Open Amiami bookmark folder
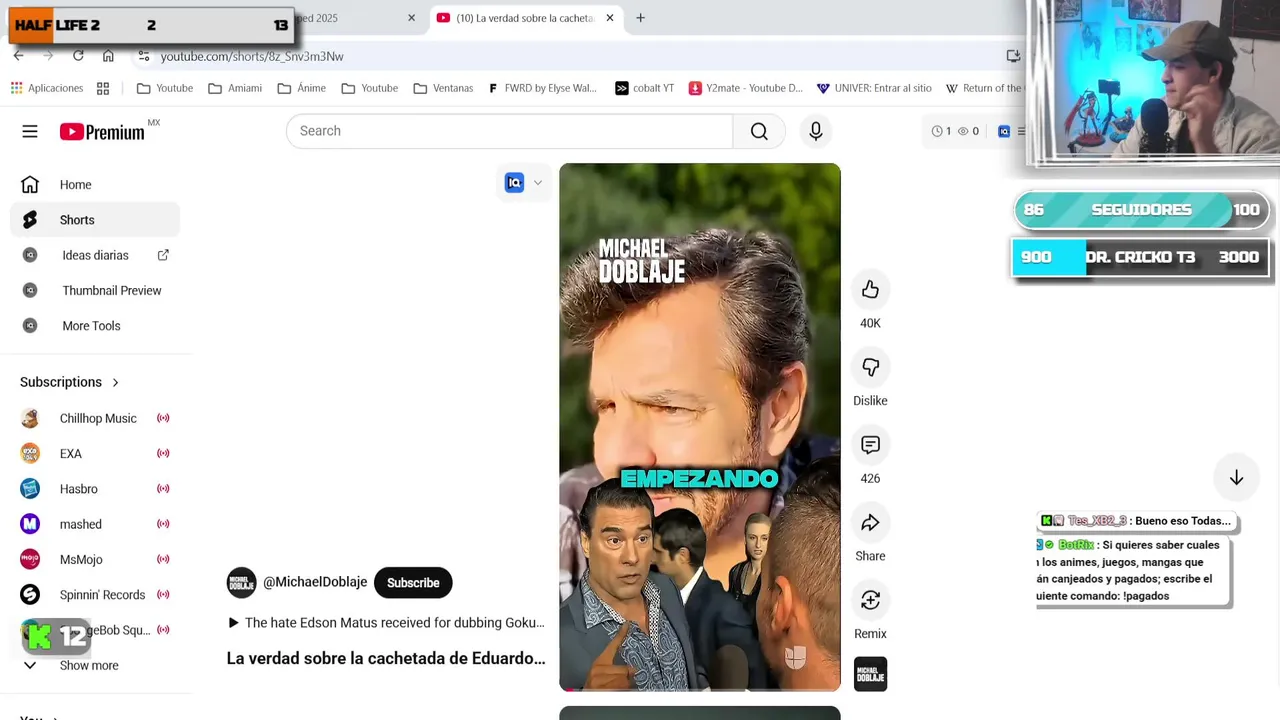 click(x=235, y=88)
